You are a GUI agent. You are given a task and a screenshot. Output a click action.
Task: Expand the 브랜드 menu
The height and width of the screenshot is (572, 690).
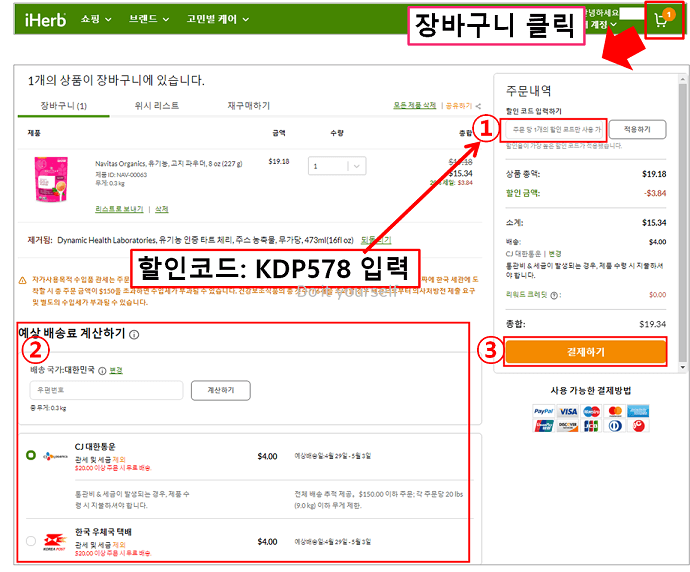(149, 19)
